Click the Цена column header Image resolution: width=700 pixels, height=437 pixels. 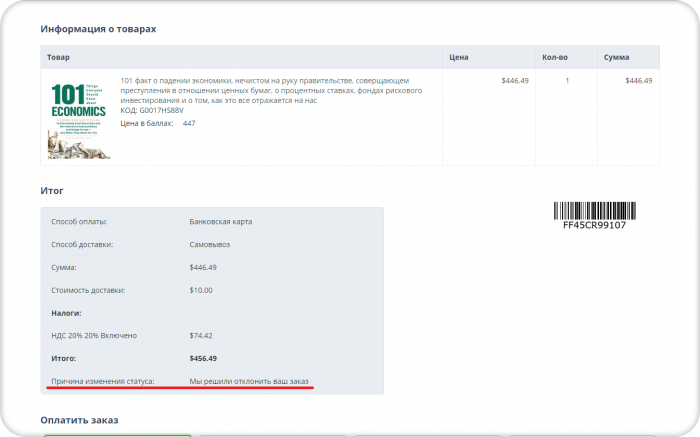tap(458, 57)
